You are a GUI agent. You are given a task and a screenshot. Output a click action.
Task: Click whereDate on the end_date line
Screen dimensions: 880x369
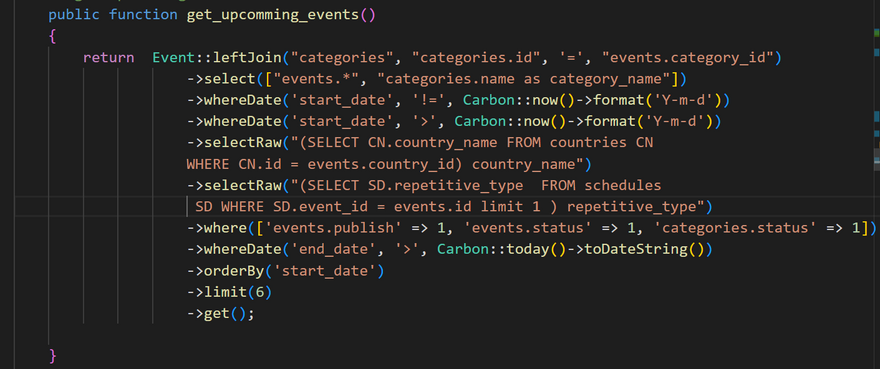pyautogui.click(x=242, y=249)
